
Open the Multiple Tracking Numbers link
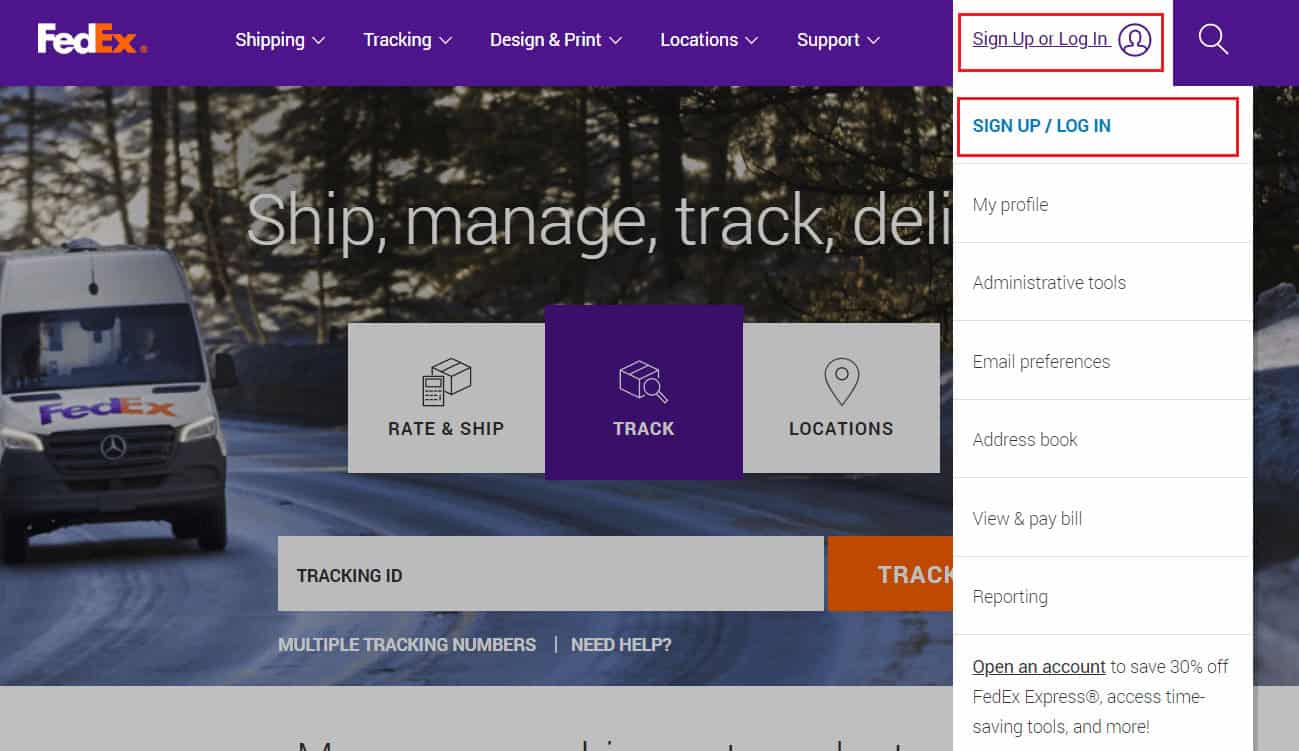407,645
